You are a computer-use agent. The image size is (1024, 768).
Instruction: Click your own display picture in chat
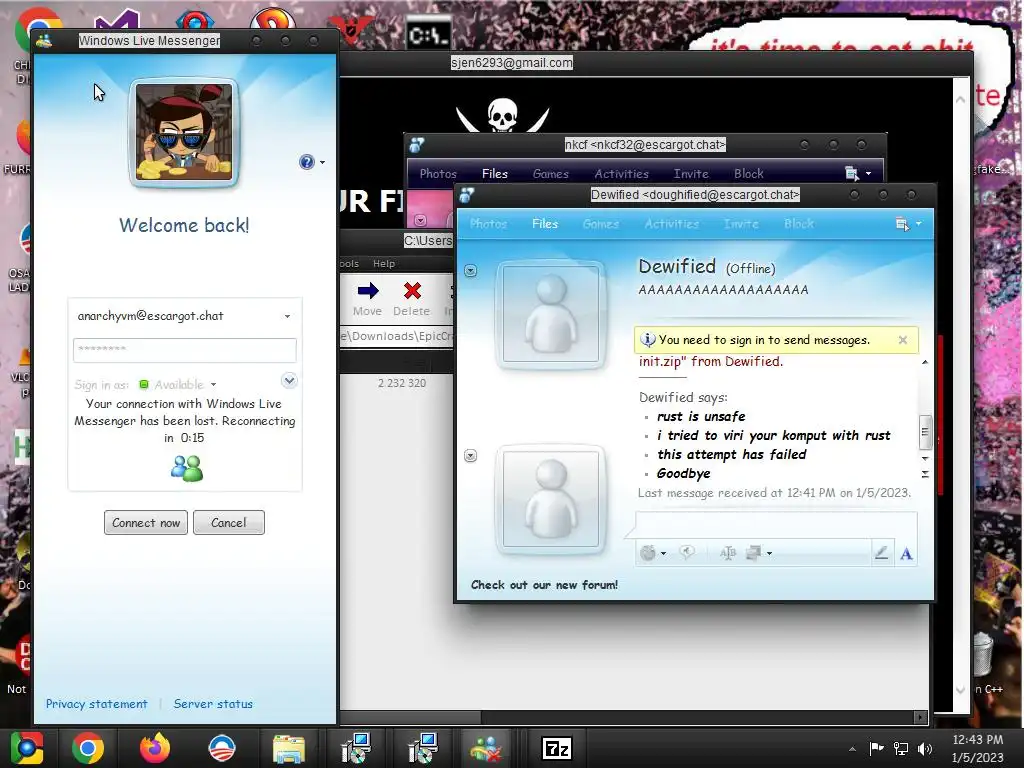[551, 500]
